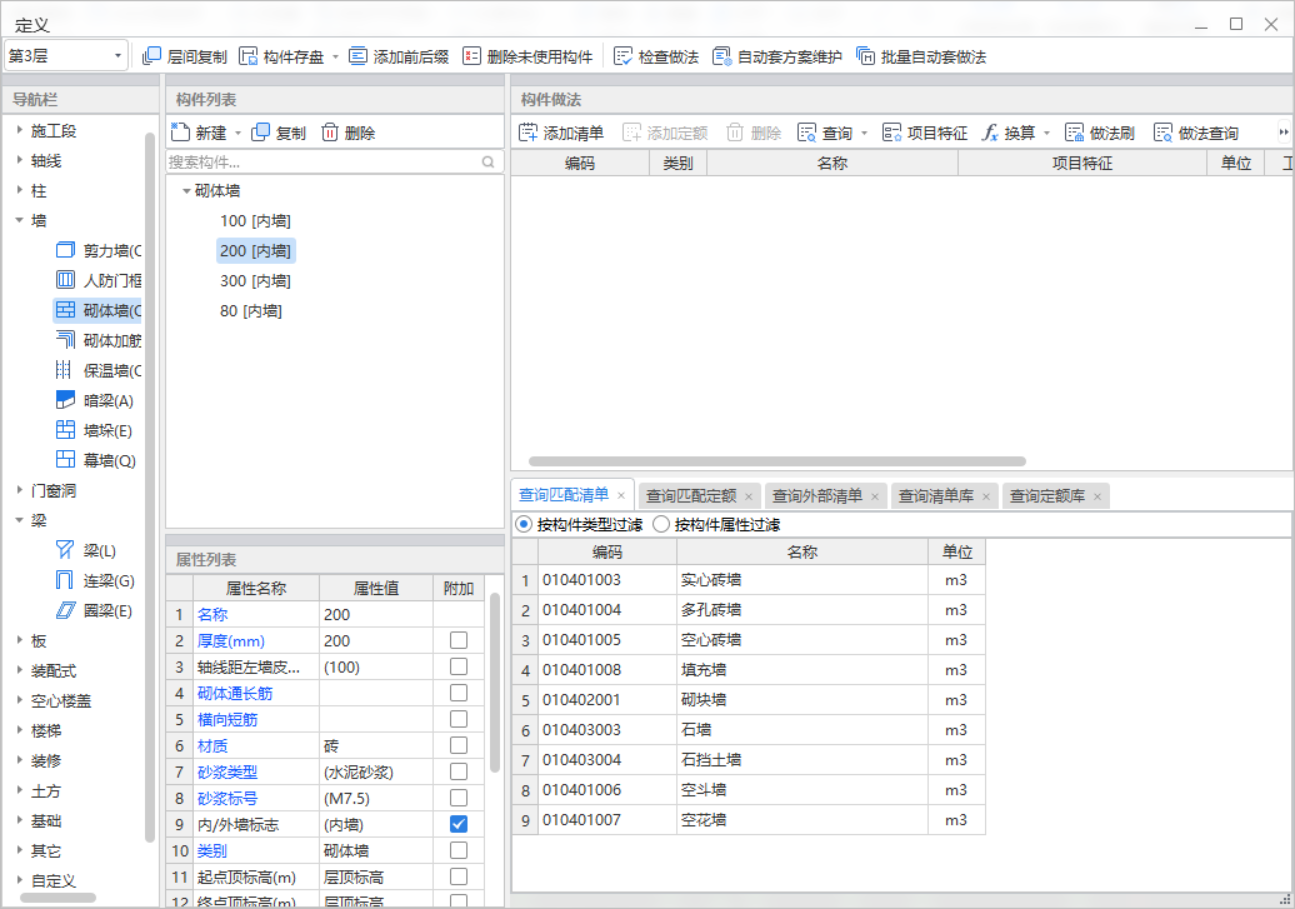Click the 构件做法 horizontal scrollbar
Viewport: 1295px width, 909px height.
pos(777,462)
